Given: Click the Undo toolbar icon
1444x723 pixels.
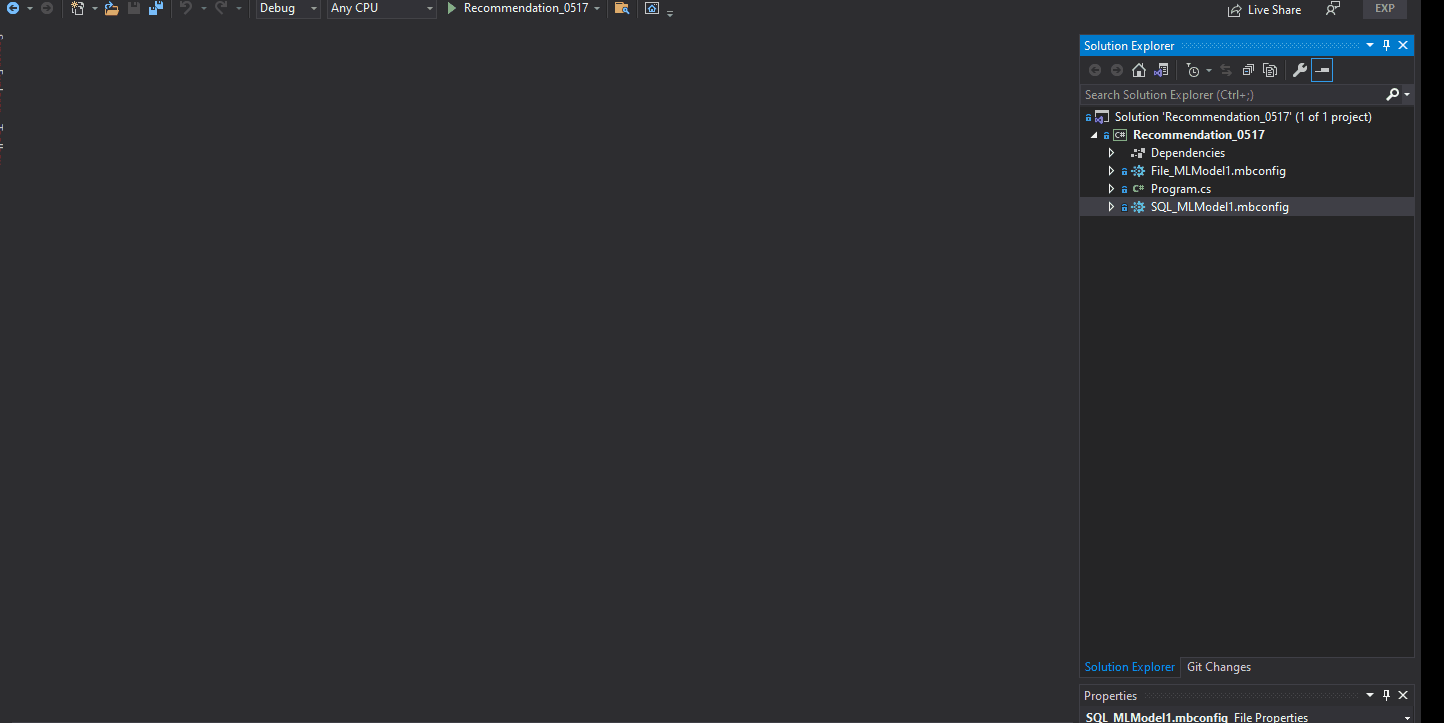Looking at the screenshot, I should 186,8.
